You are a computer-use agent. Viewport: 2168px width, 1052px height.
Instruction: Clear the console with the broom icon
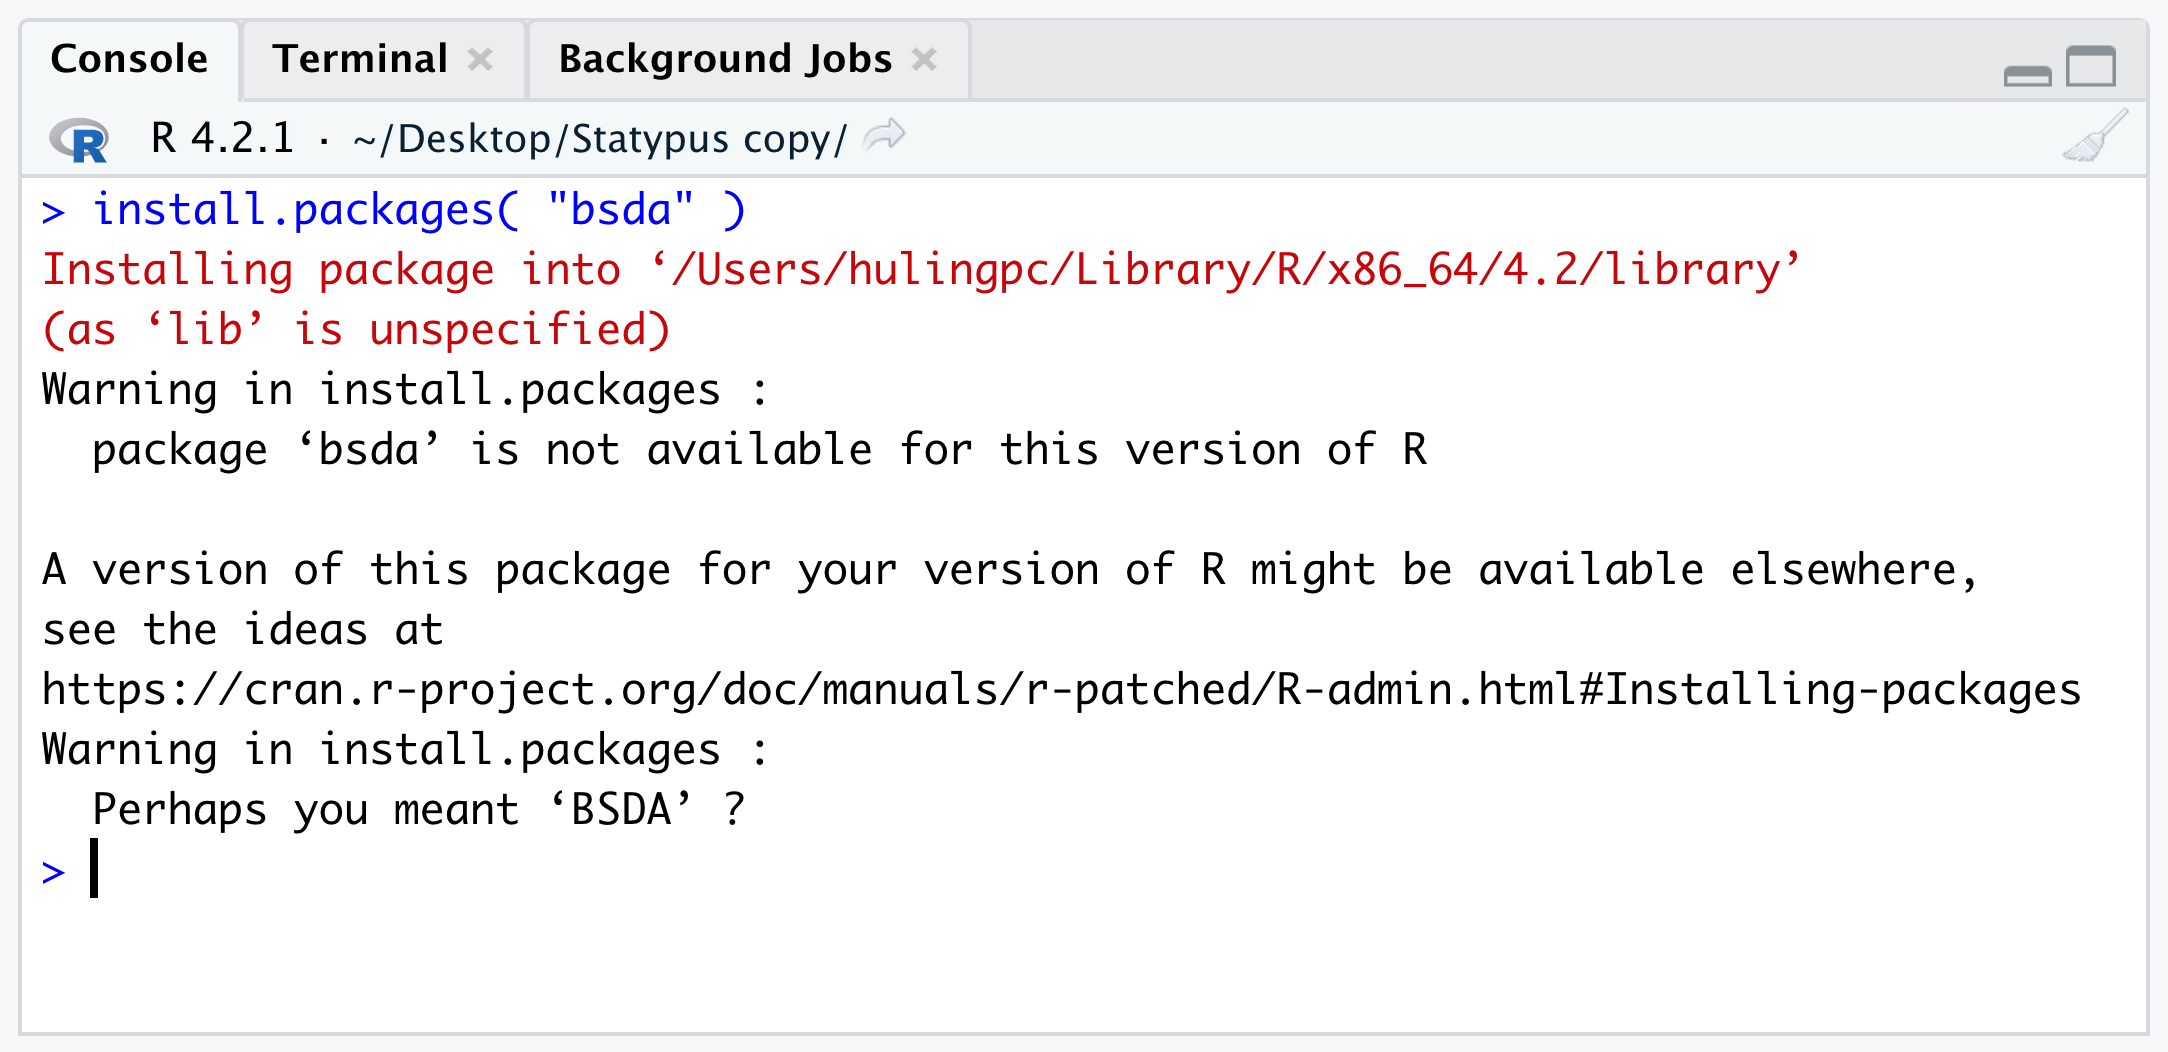point(2095,137)
